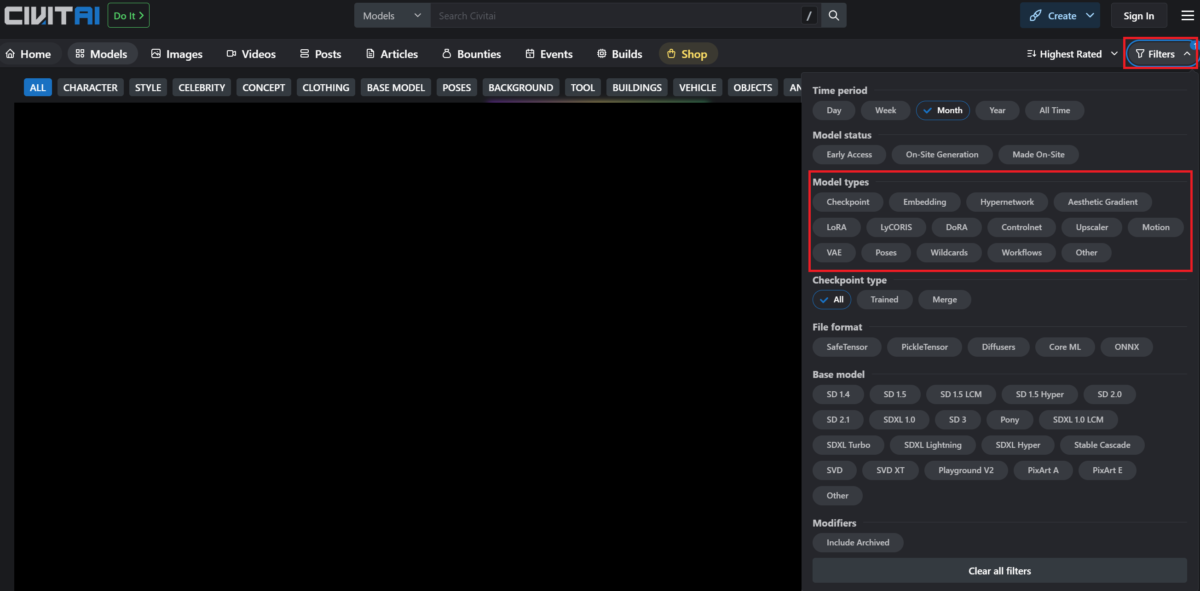The image size is (1200, 591).
Task: Click the search magnifier icon
Action: click(x=833, y=15)
